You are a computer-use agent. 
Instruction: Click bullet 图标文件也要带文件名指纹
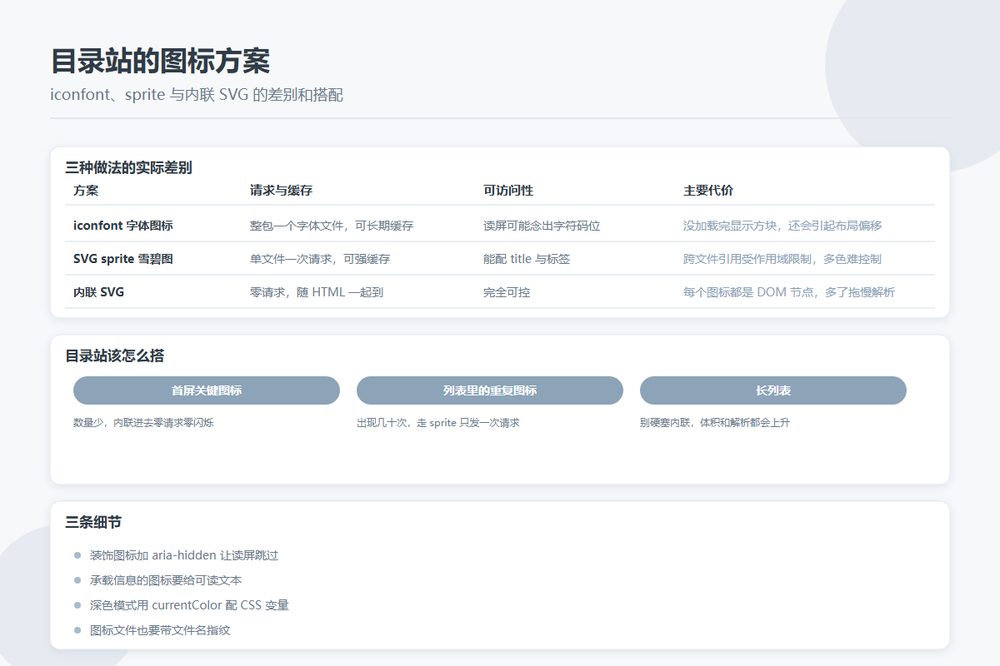(x=160, y=630)
